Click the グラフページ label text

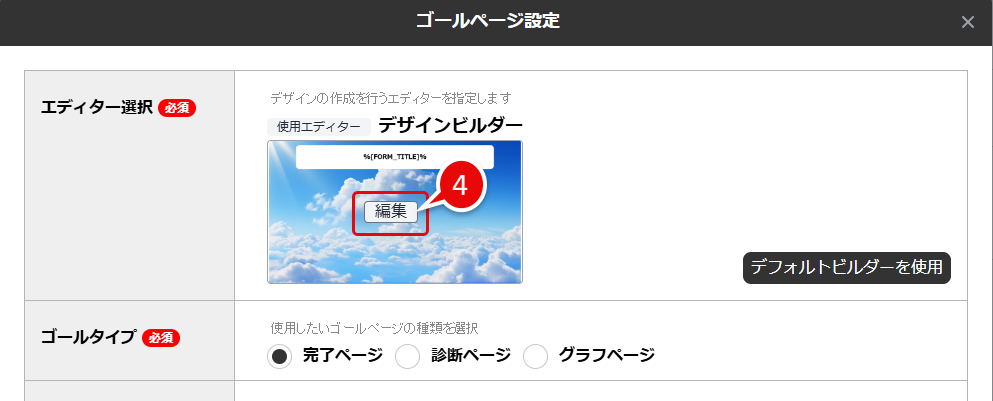[607, 355]
